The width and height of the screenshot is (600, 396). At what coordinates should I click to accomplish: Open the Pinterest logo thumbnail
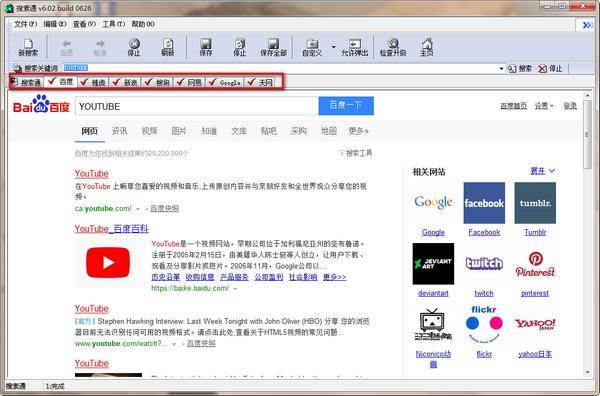535,264
